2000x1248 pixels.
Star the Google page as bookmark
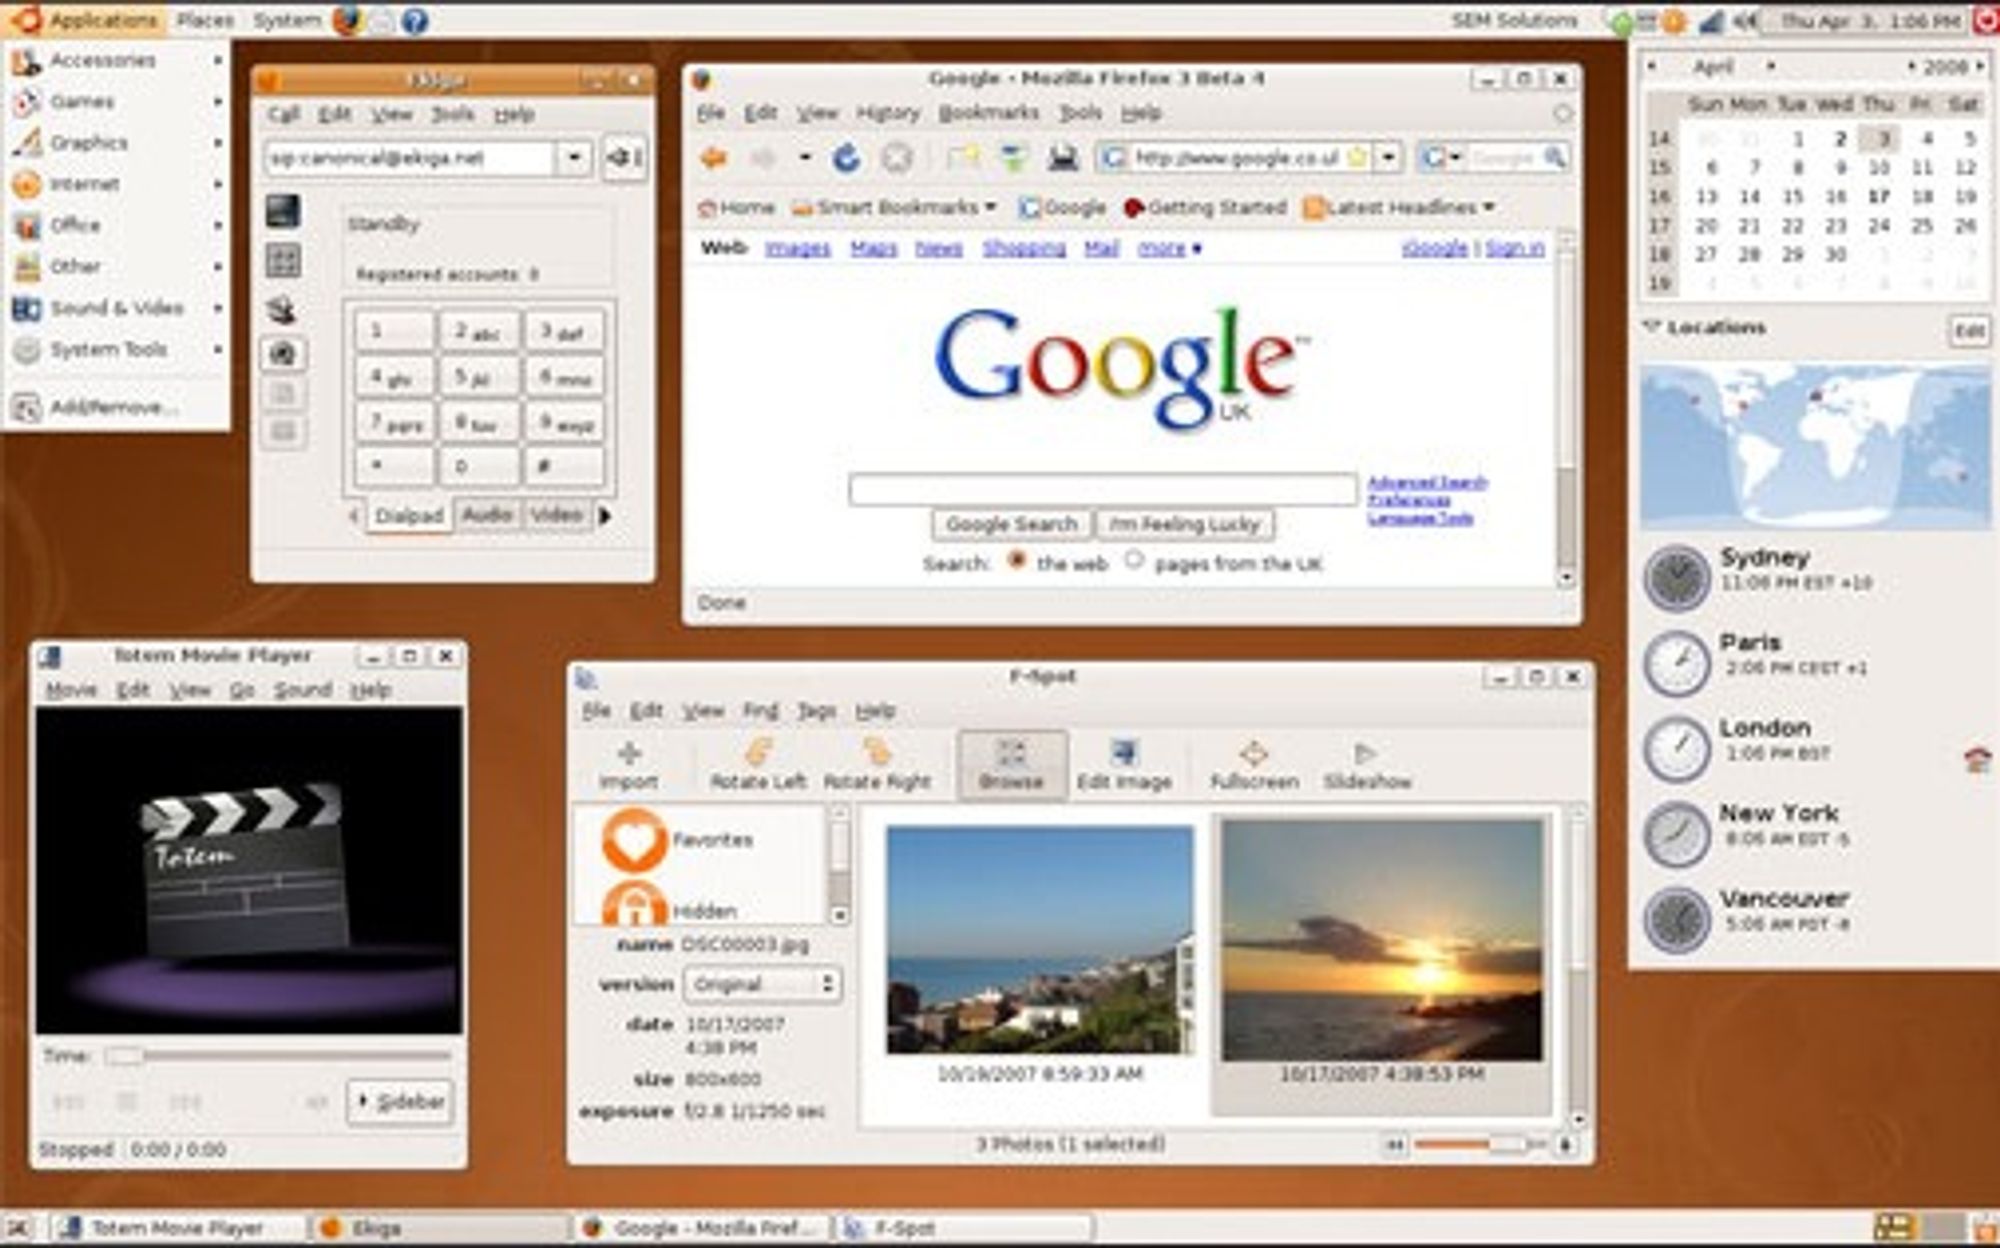click(1357, 157)
